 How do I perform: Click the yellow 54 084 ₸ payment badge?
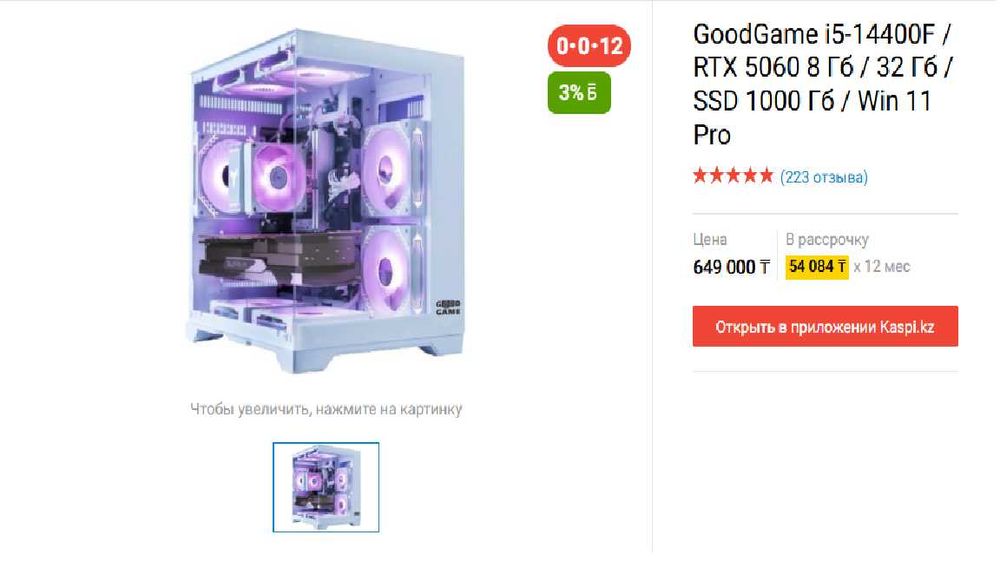[817, 267]
